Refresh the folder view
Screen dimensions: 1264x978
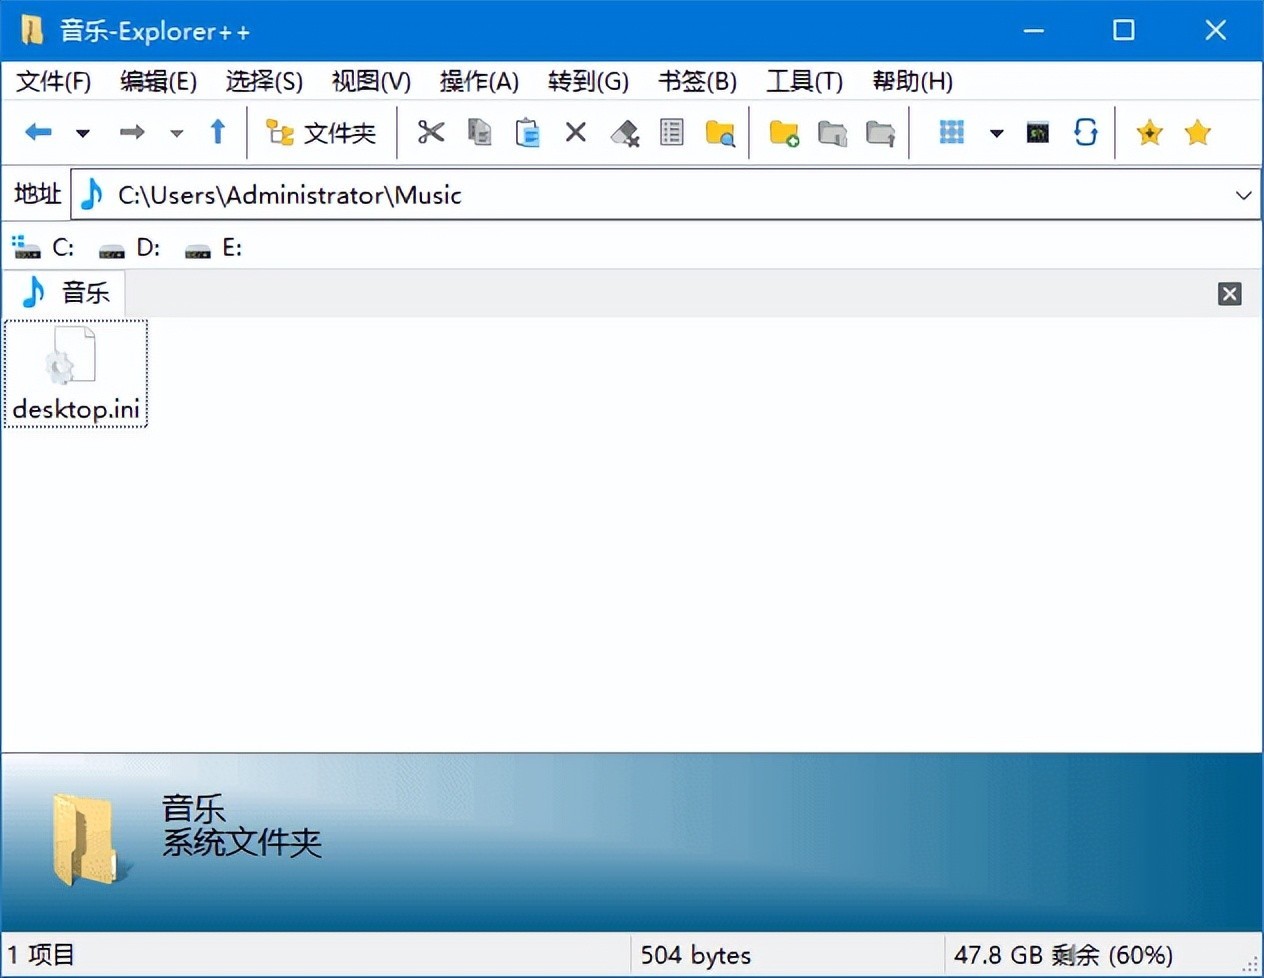(x=1086, y=132)
